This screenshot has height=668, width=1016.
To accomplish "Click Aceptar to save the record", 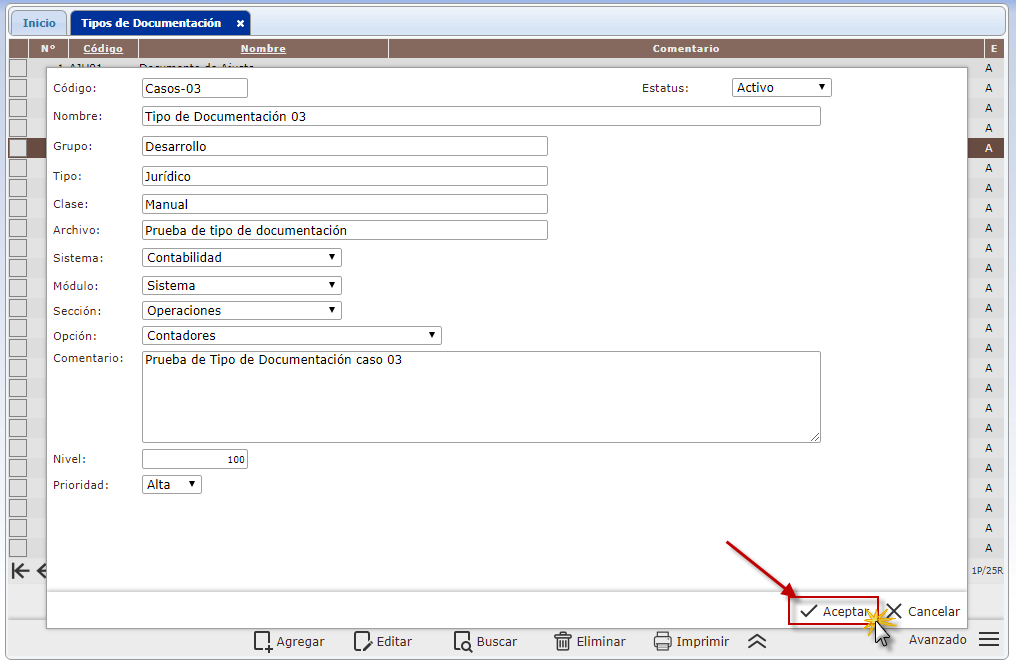I will pyautogui.click(x=833, y=611).
